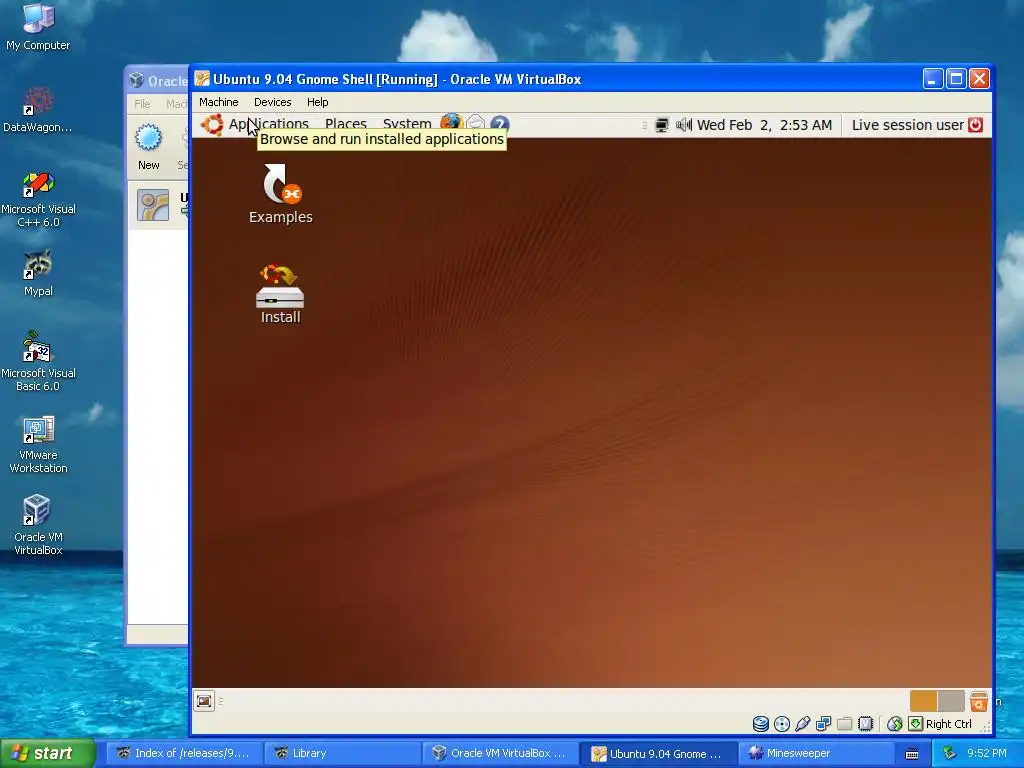
Task: Open the Places menu in Ubuntu
Action: [345, 123]
